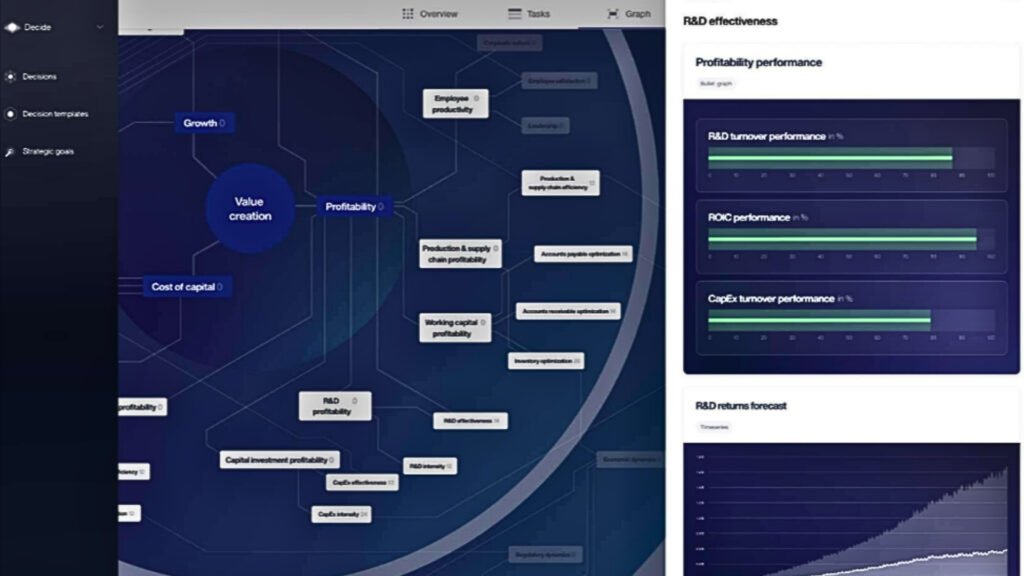The width and height of the screenshot is (1024, 576).
Task: Click the Growth node
Action: [204, 123]
